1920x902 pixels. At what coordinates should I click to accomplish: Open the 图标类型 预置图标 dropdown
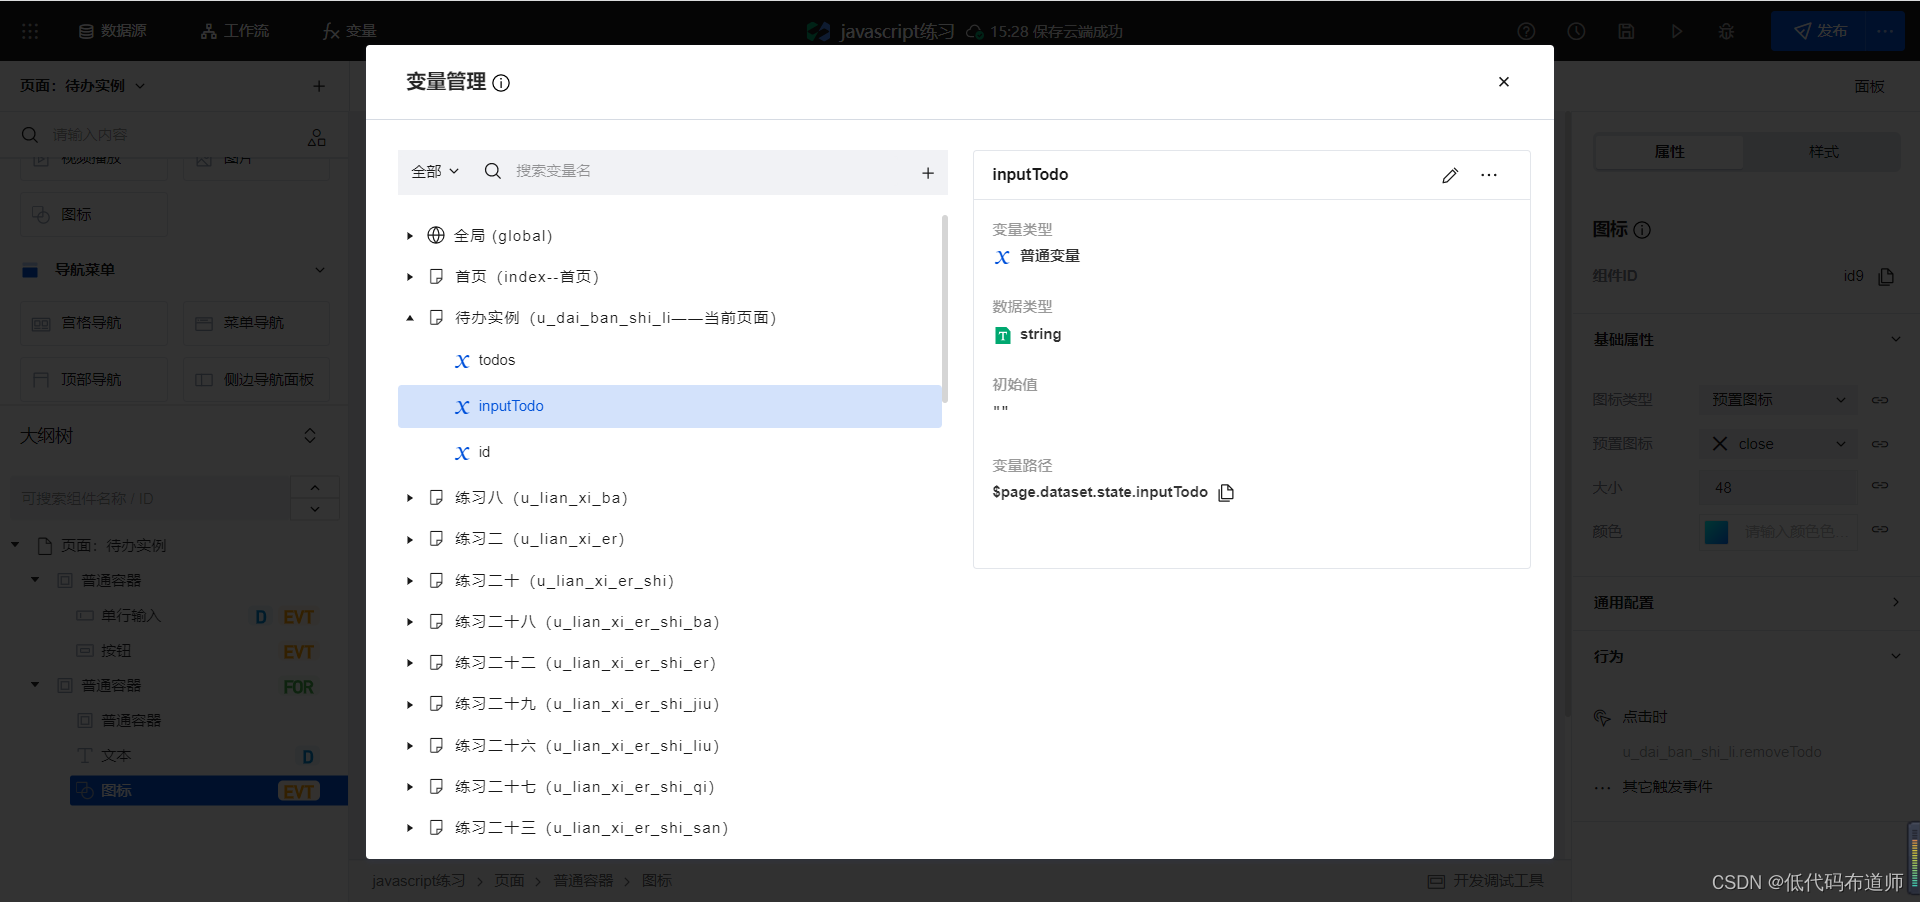pos(1778,400)
